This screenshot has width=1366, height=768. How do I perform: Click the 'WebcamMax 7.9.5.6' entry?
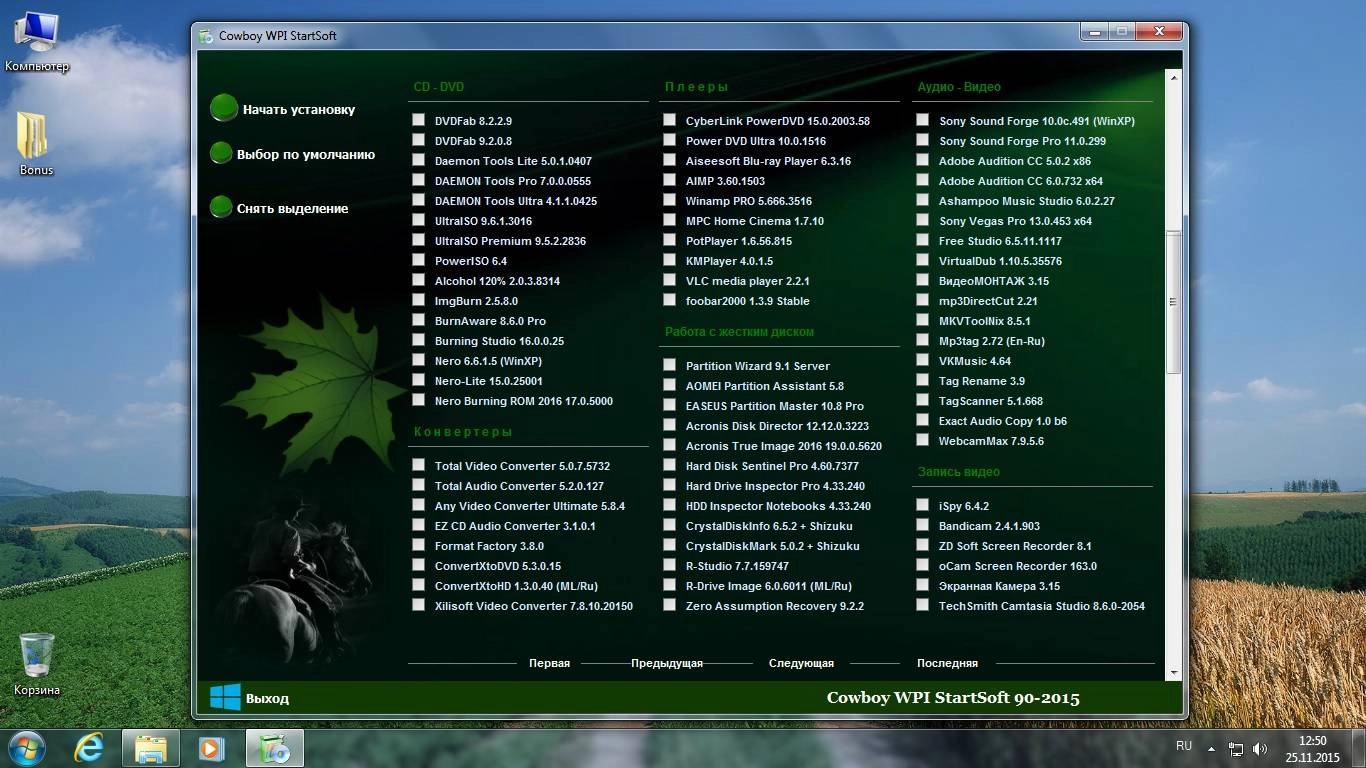(x=990, y=441)
